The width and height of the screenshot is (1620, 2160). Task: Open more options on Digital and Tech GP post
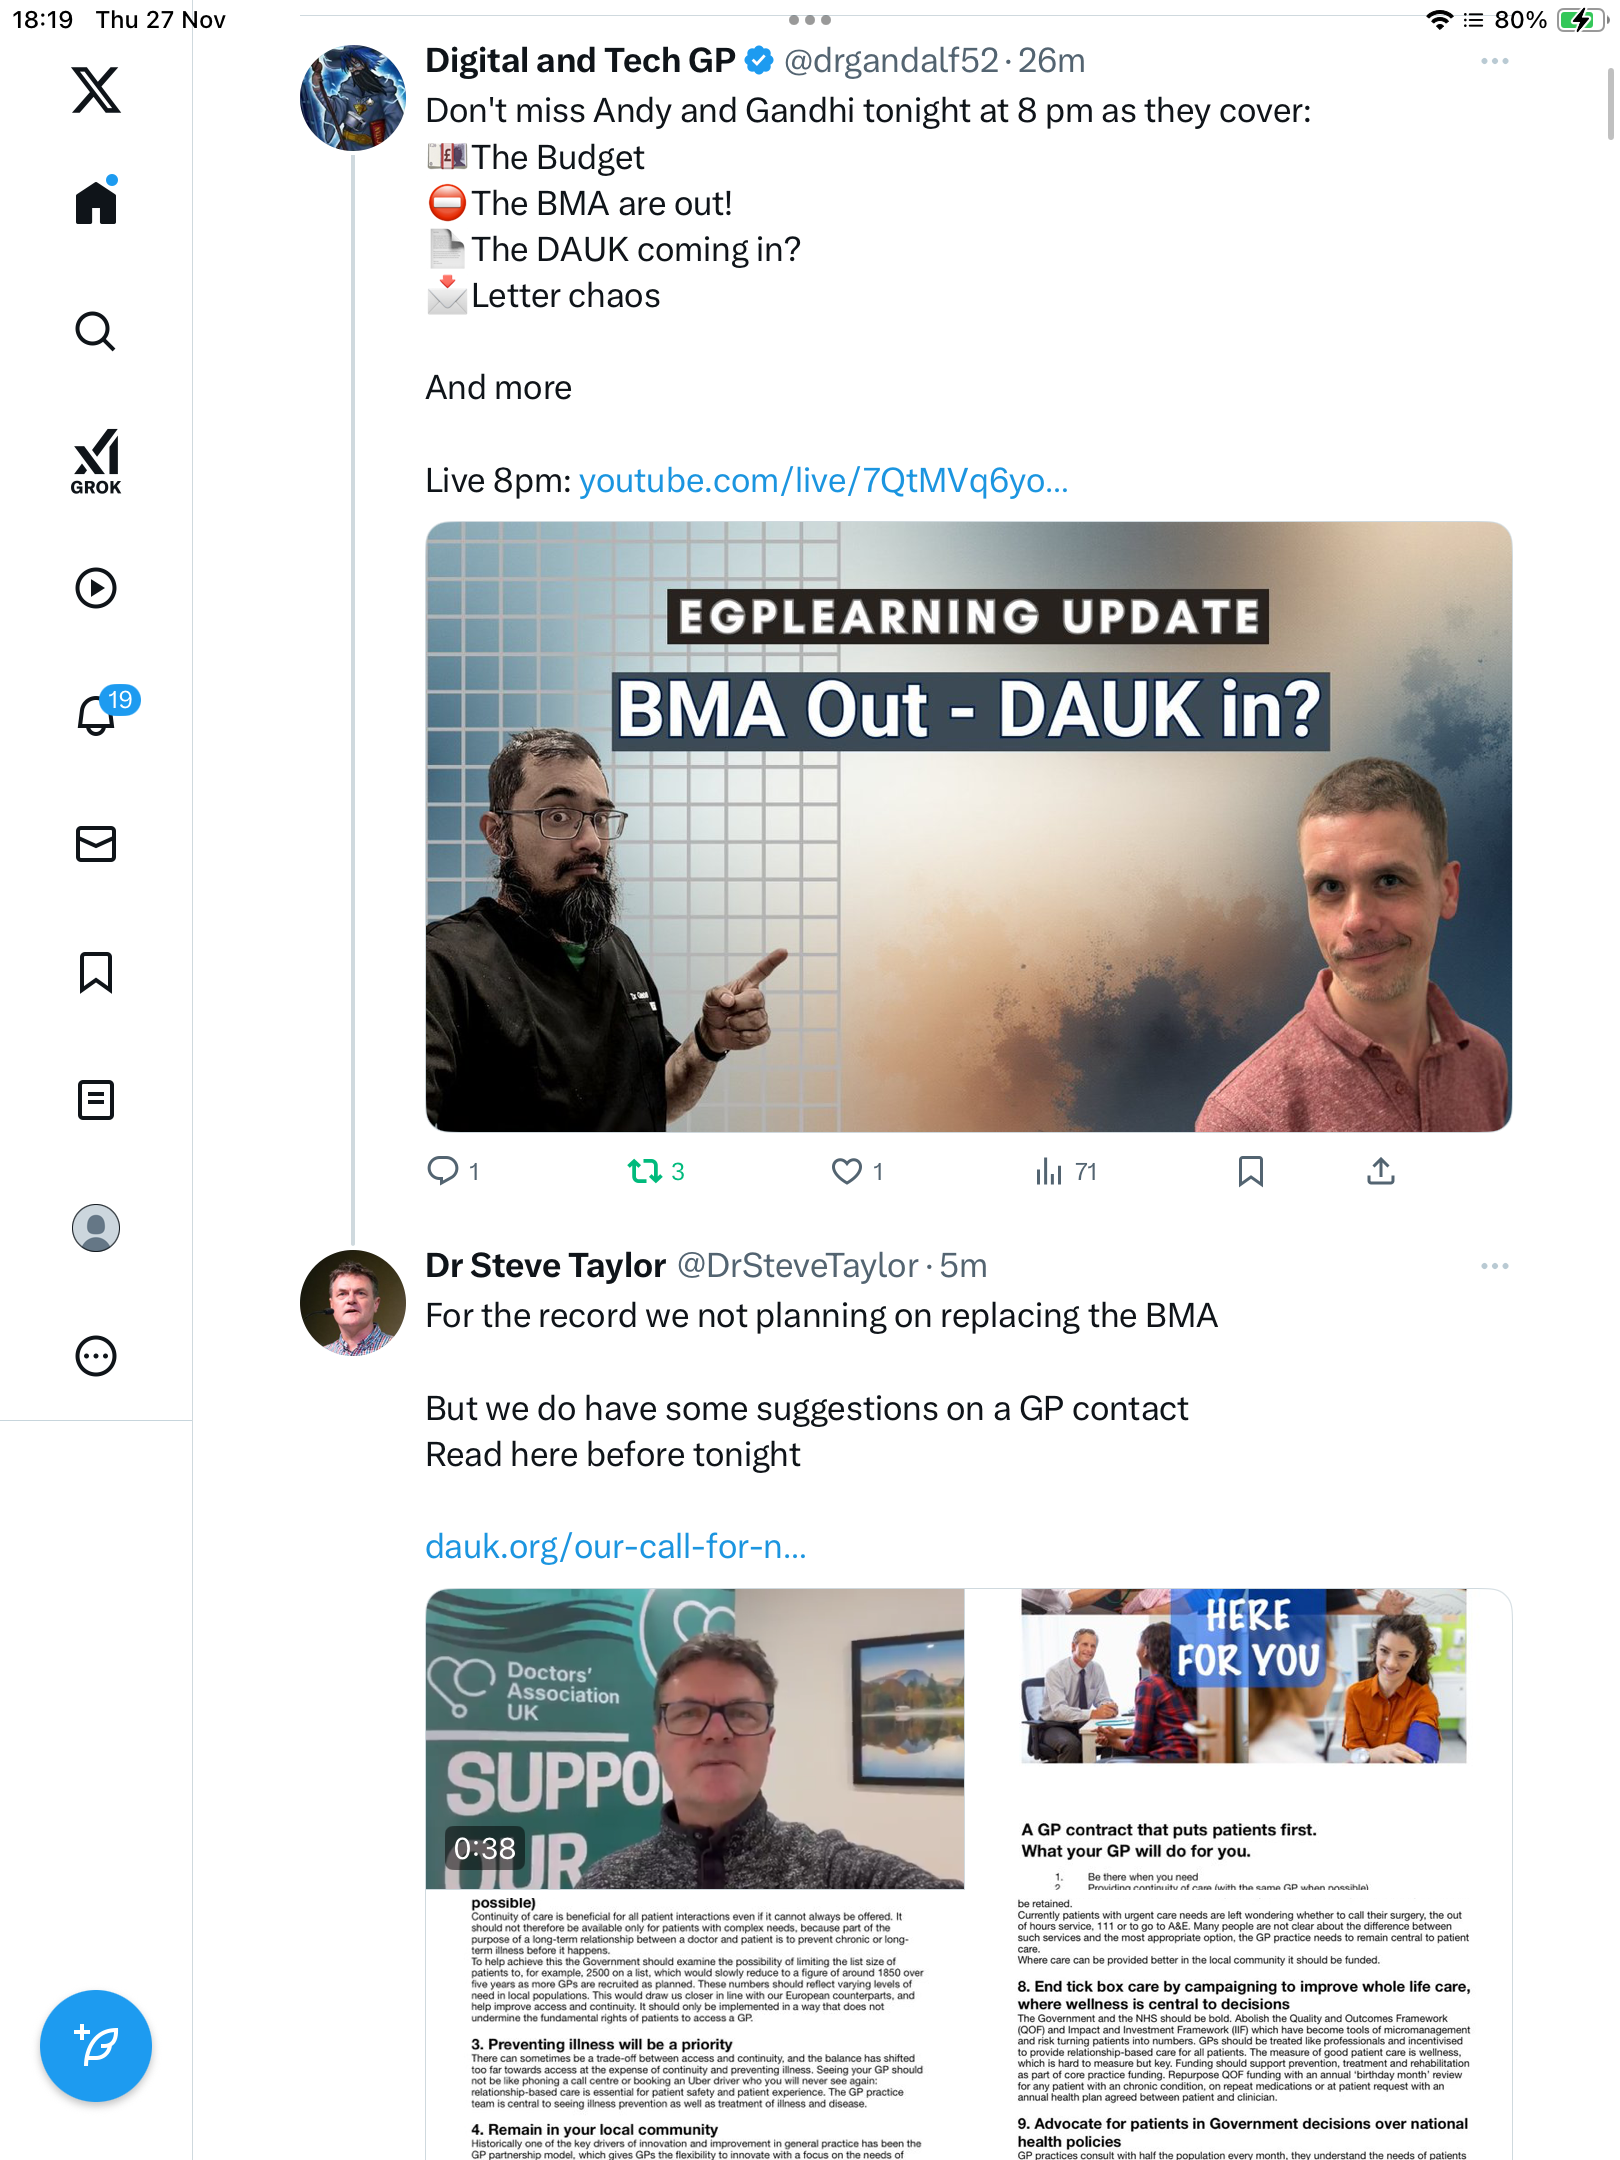click(1494, 62)
